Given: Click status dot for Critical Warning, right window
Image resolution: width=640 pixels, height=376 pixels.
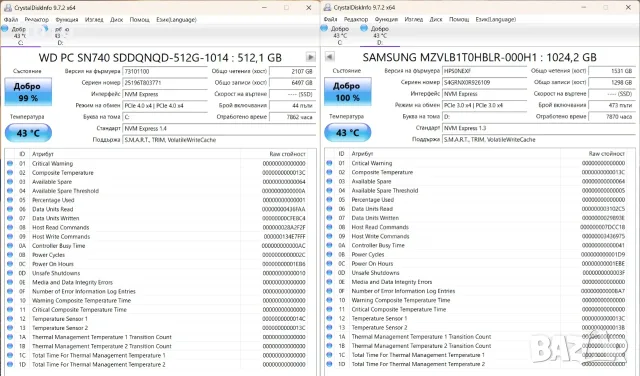Looking at the screenshot, I should [329, 163].
